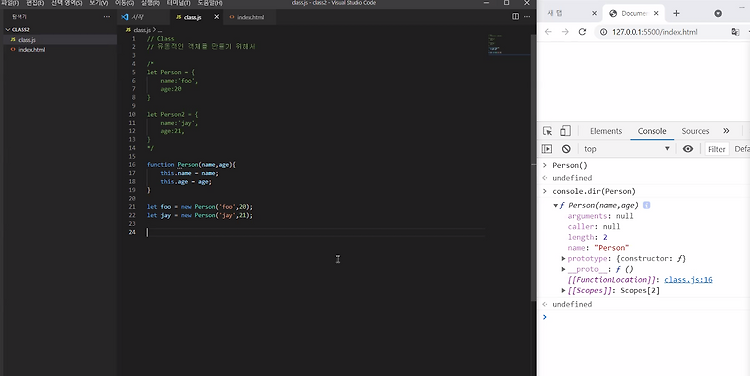Toggle the device toolbar in DevTools
750x376 pixels.
pyautogui.click(x=565, y=131)
